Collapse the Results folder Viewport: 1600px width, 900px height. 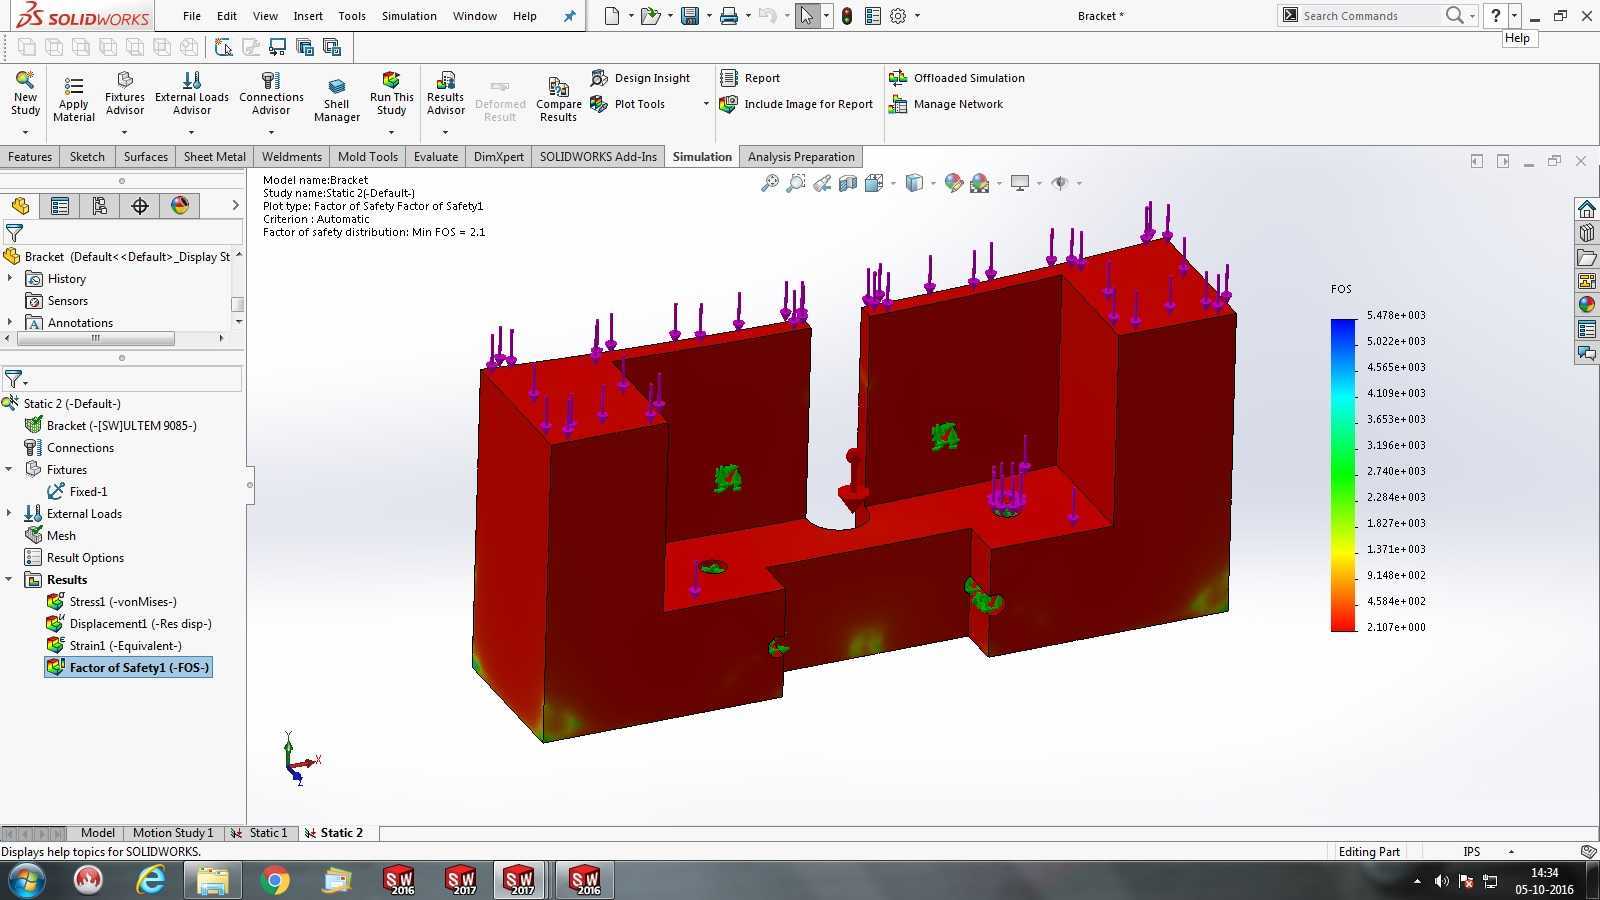(x=10, y=579)
